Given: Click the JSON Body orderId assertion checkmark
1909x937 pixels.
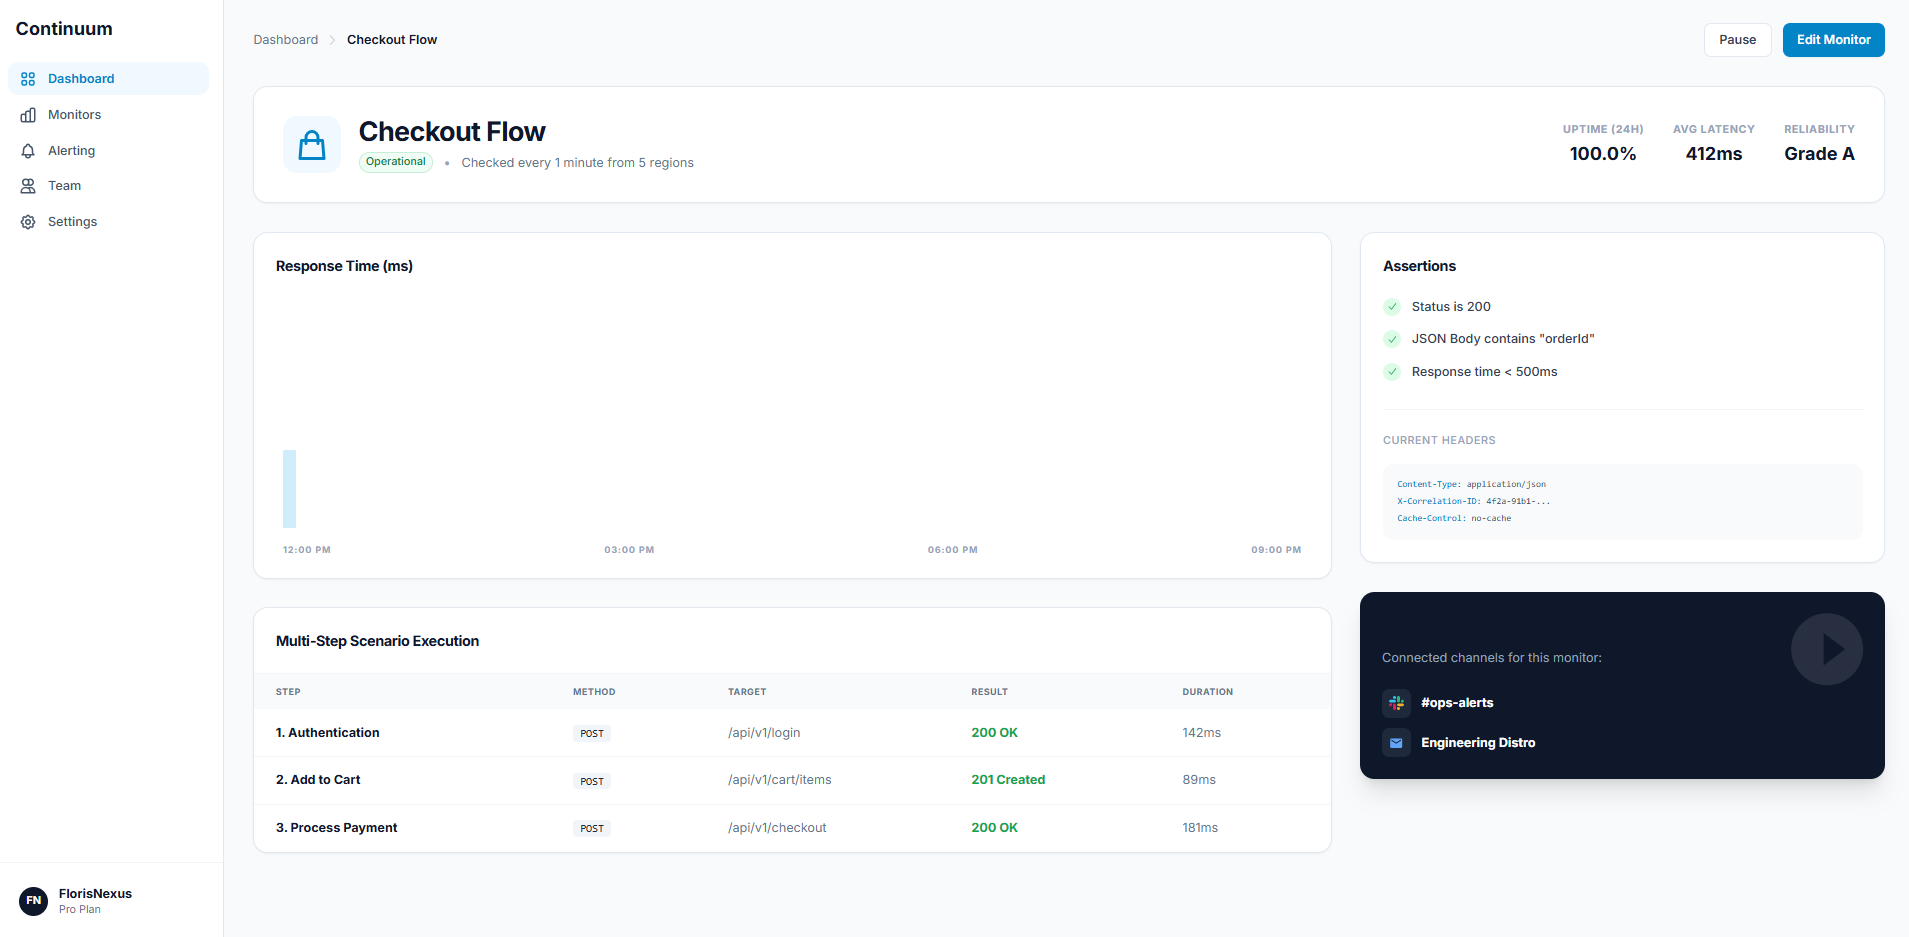Looking at the screenshot, I should coord(1392,339).
